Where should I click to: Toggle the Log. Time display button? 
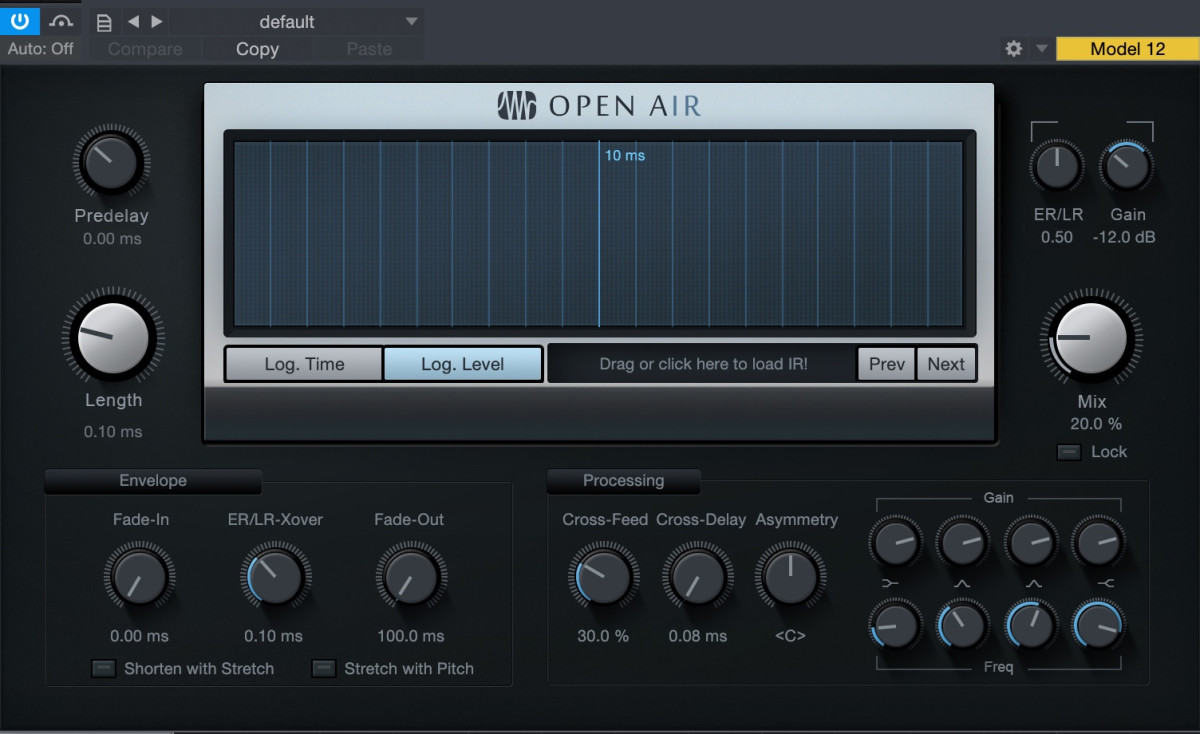point(304,364)
